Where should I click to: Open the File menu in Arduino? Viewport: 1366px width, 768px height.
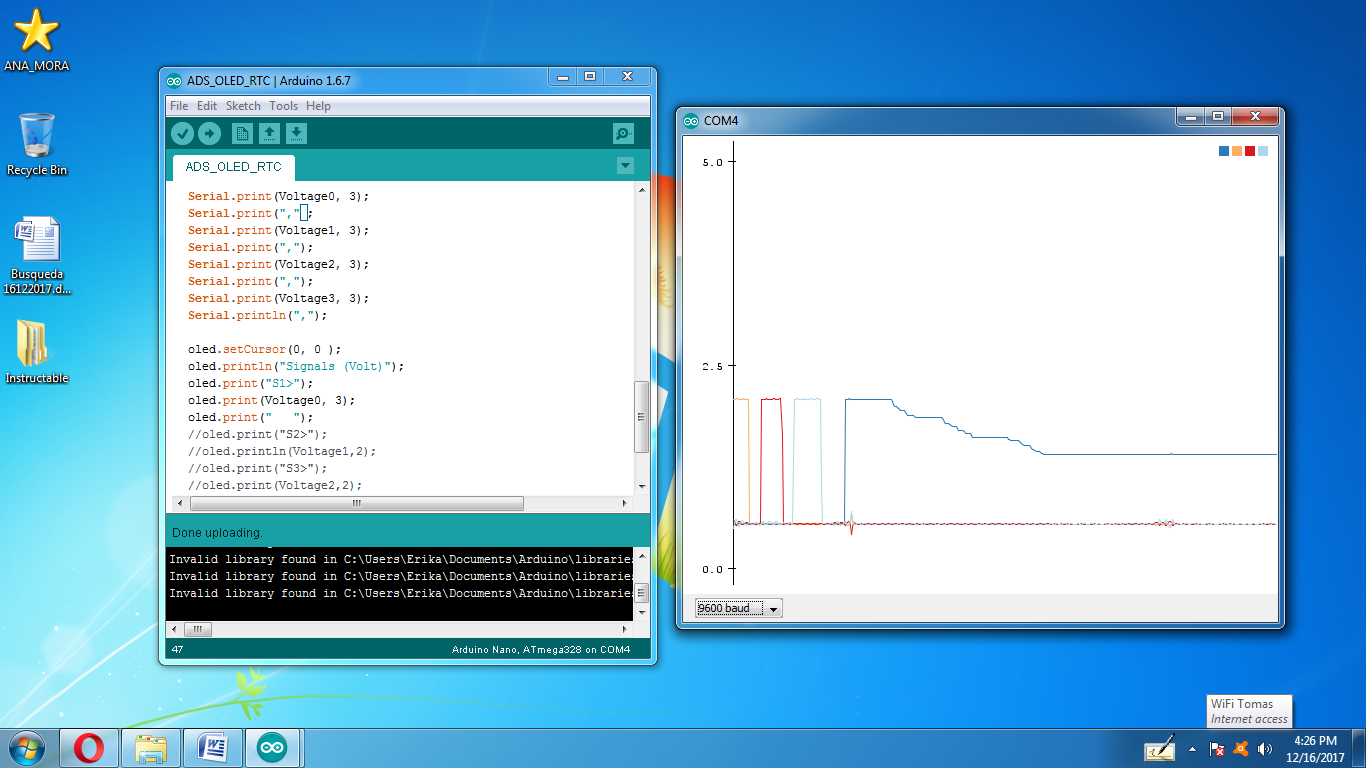(x=179, y=106)
